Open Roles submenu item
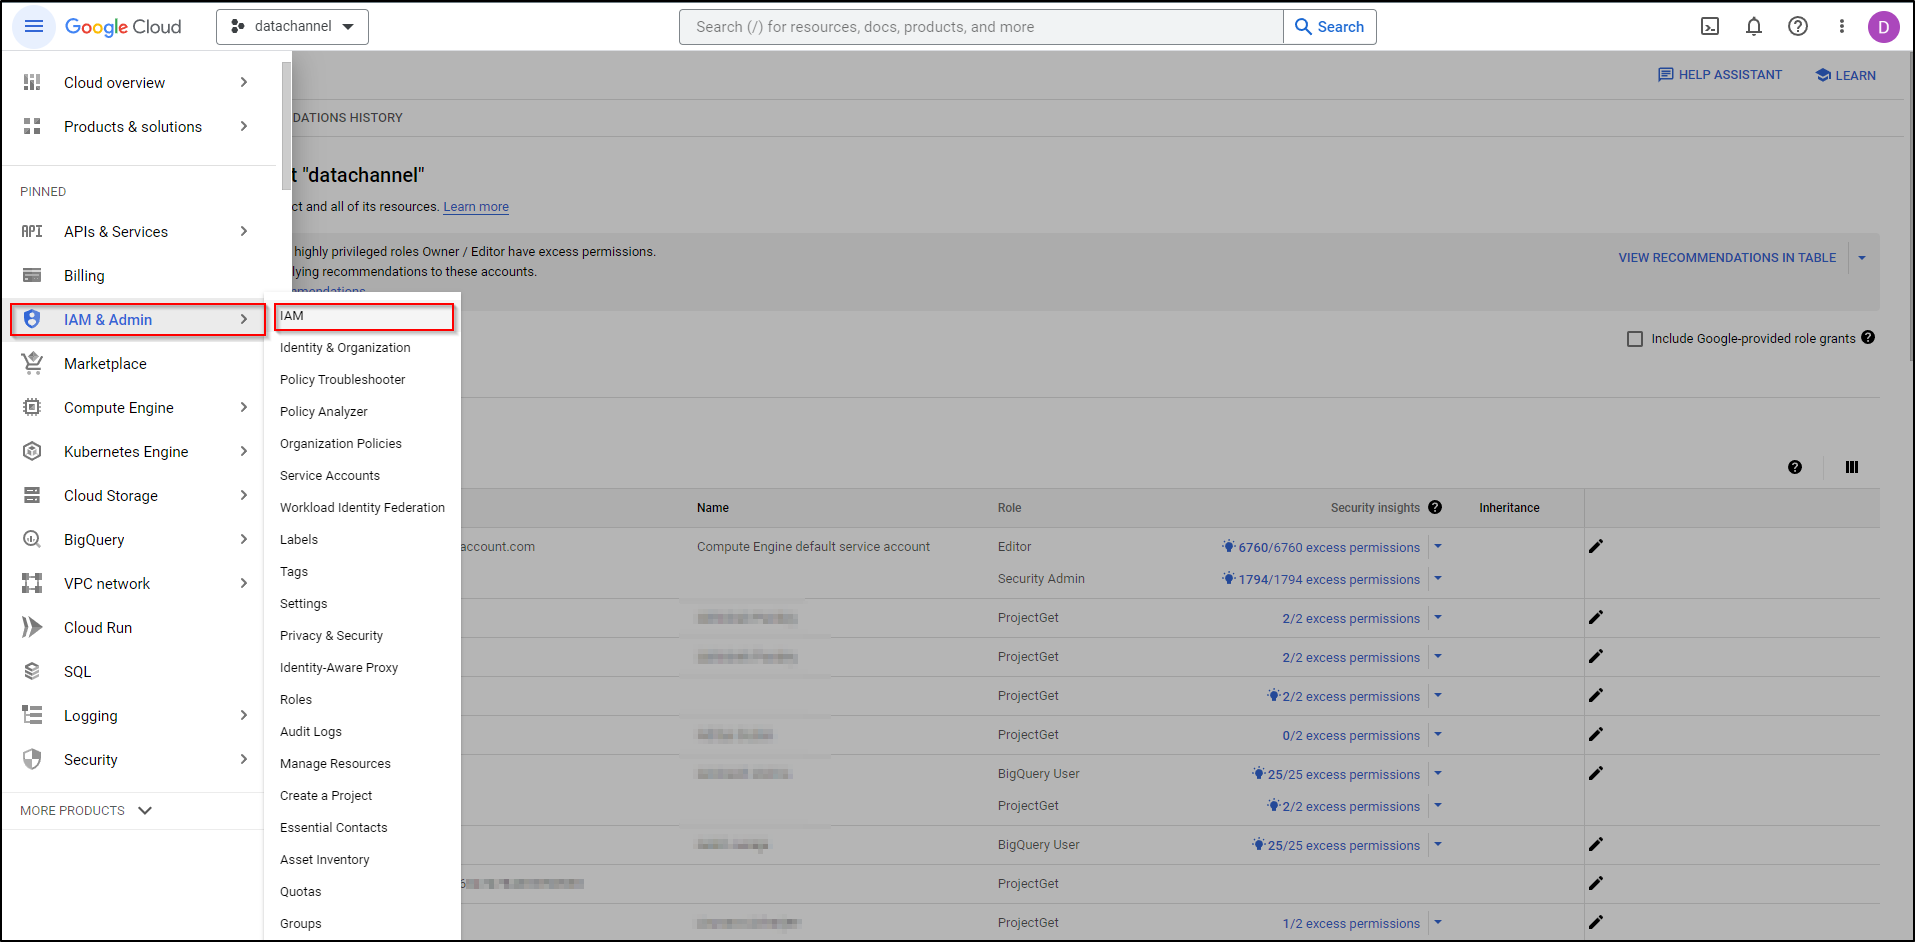 pos(296,700)
